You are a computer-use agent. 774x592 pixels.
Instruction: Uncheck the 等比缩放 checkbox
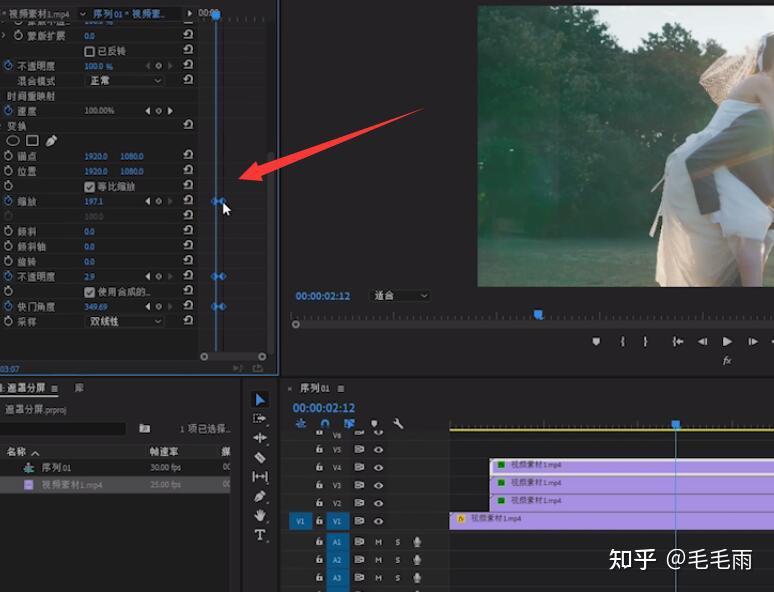point(89,187)
